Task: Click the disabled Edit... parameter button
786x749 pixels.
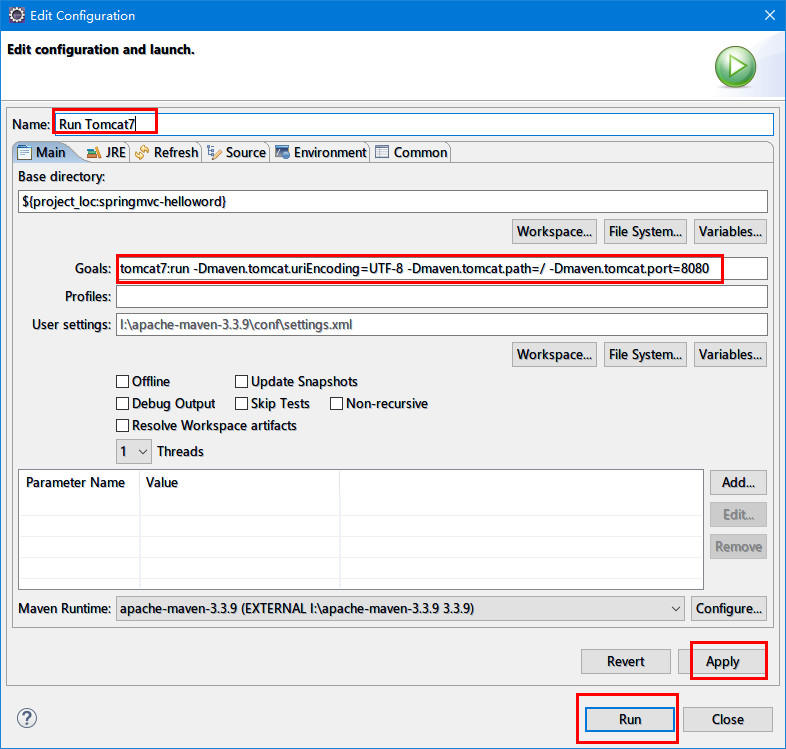Action: (x=738, y=515)
